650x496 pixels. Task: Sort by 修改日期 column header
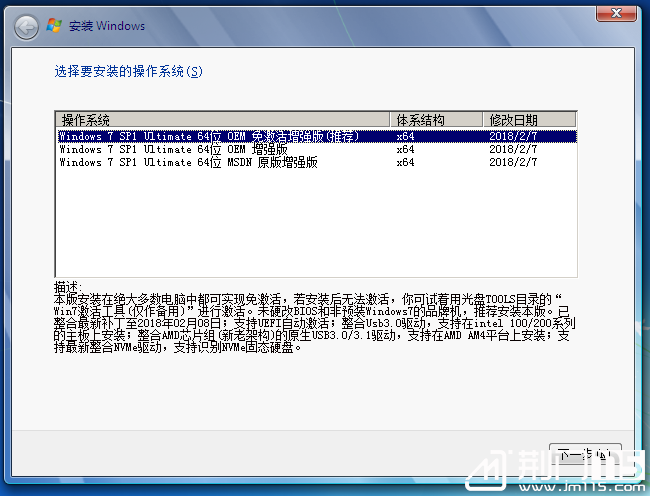tap(530, 120)
